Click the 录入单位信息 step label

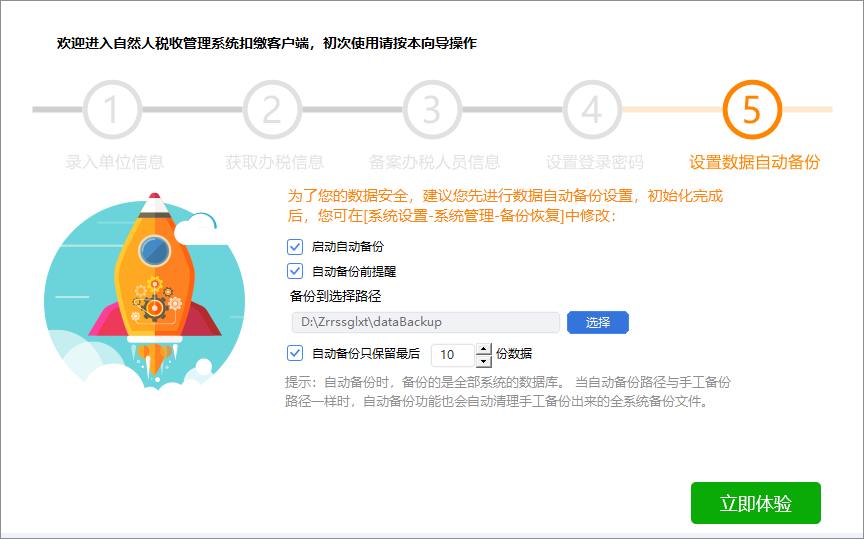click(x=115, y=162)
